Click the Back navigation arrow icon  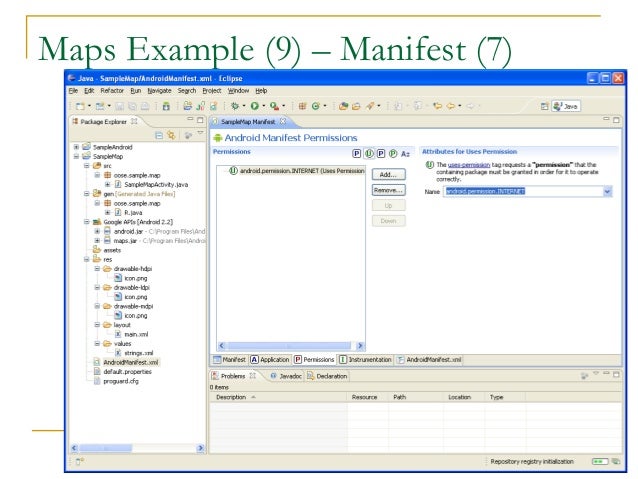[451, 106]
